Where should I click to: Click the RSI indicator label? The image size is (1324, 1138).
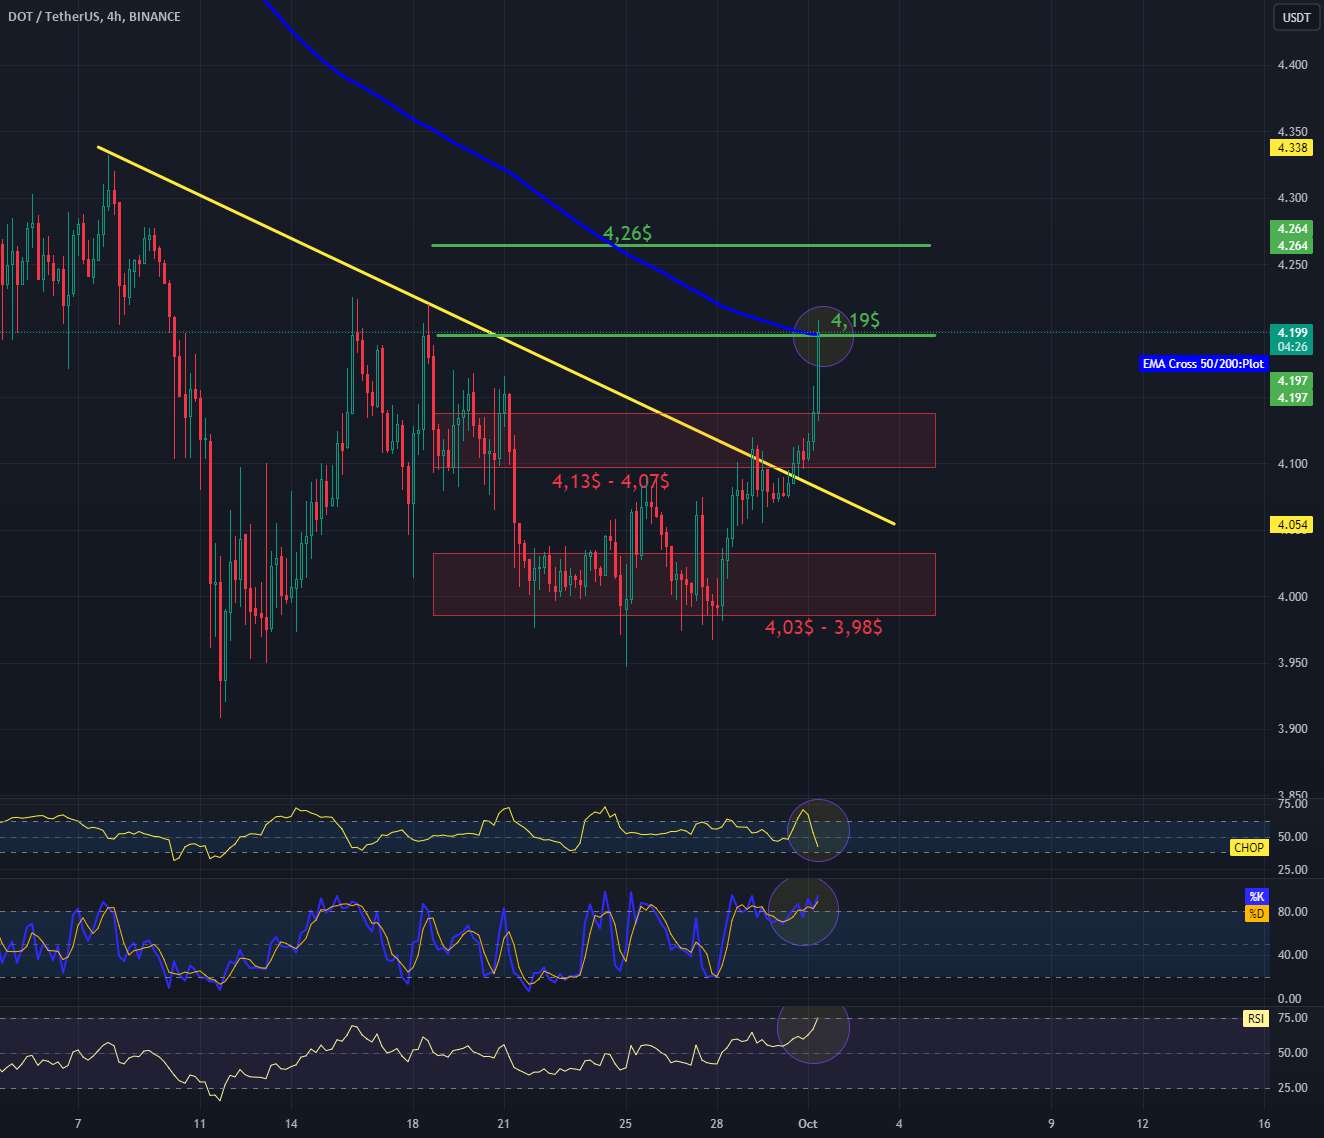tap(1255, 1019)
